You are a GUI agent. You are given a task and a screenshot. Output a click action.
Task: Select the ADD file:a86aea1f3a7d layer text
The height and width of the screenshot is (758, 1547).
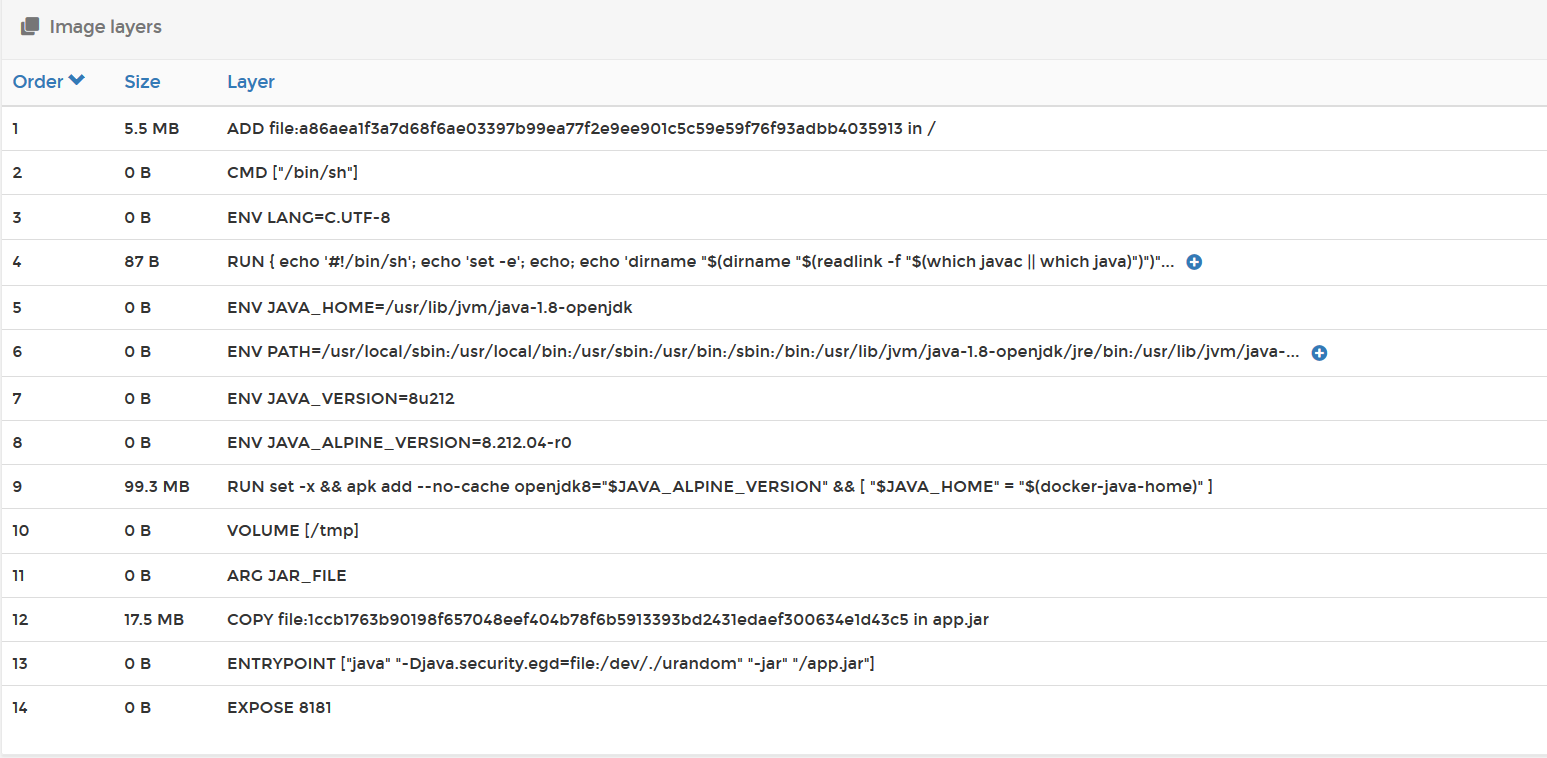point(581,128)
